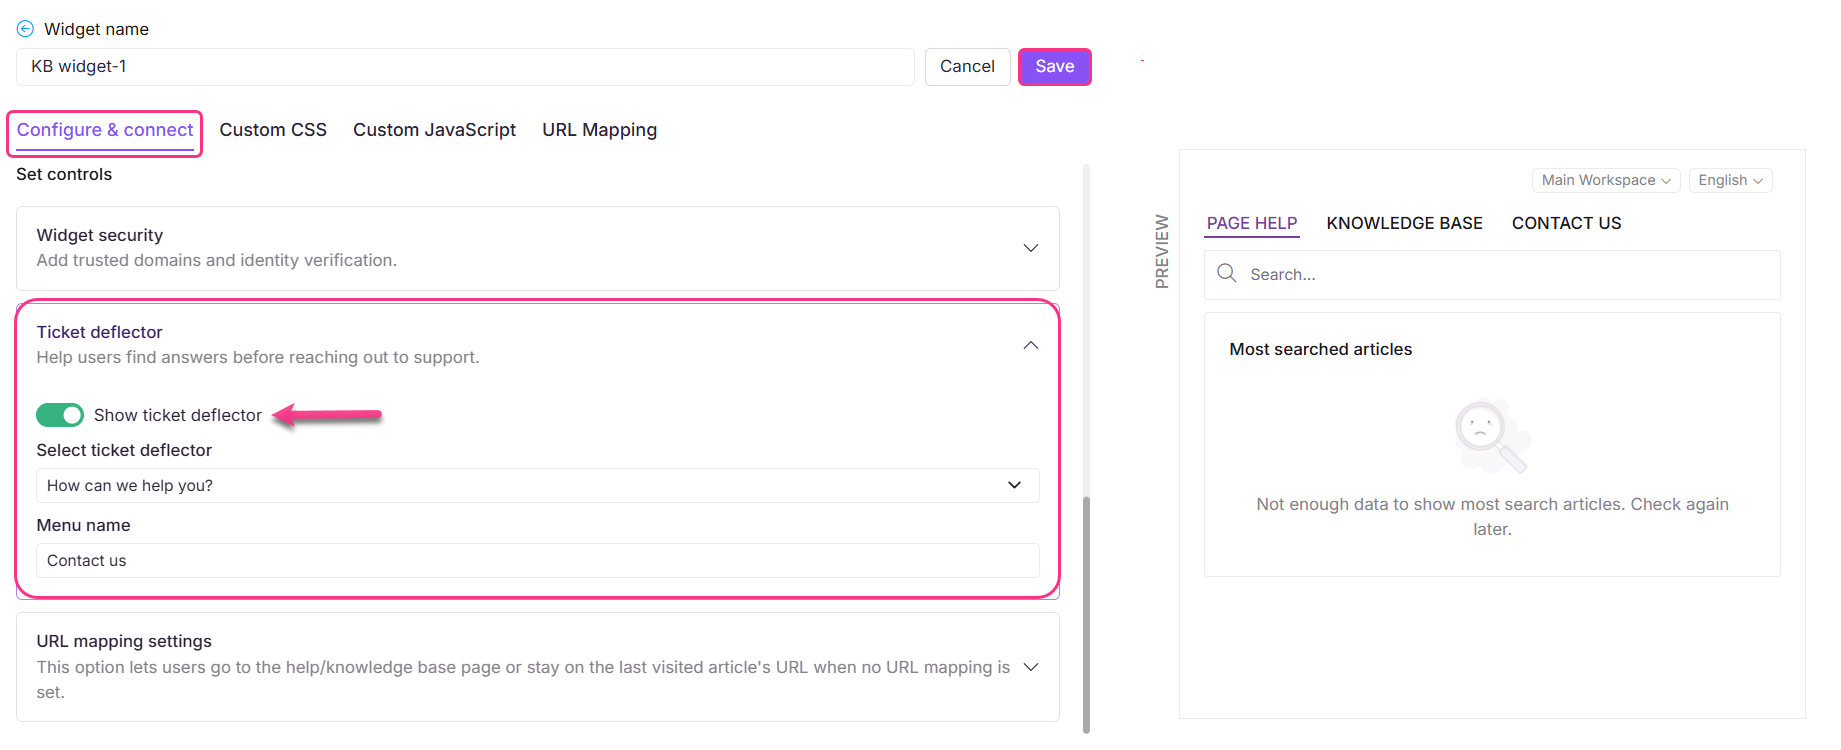This screenshot has width=1841, height=750.
Task: Click the settings panel vertical scrollbar
Action: point(1086,610)
